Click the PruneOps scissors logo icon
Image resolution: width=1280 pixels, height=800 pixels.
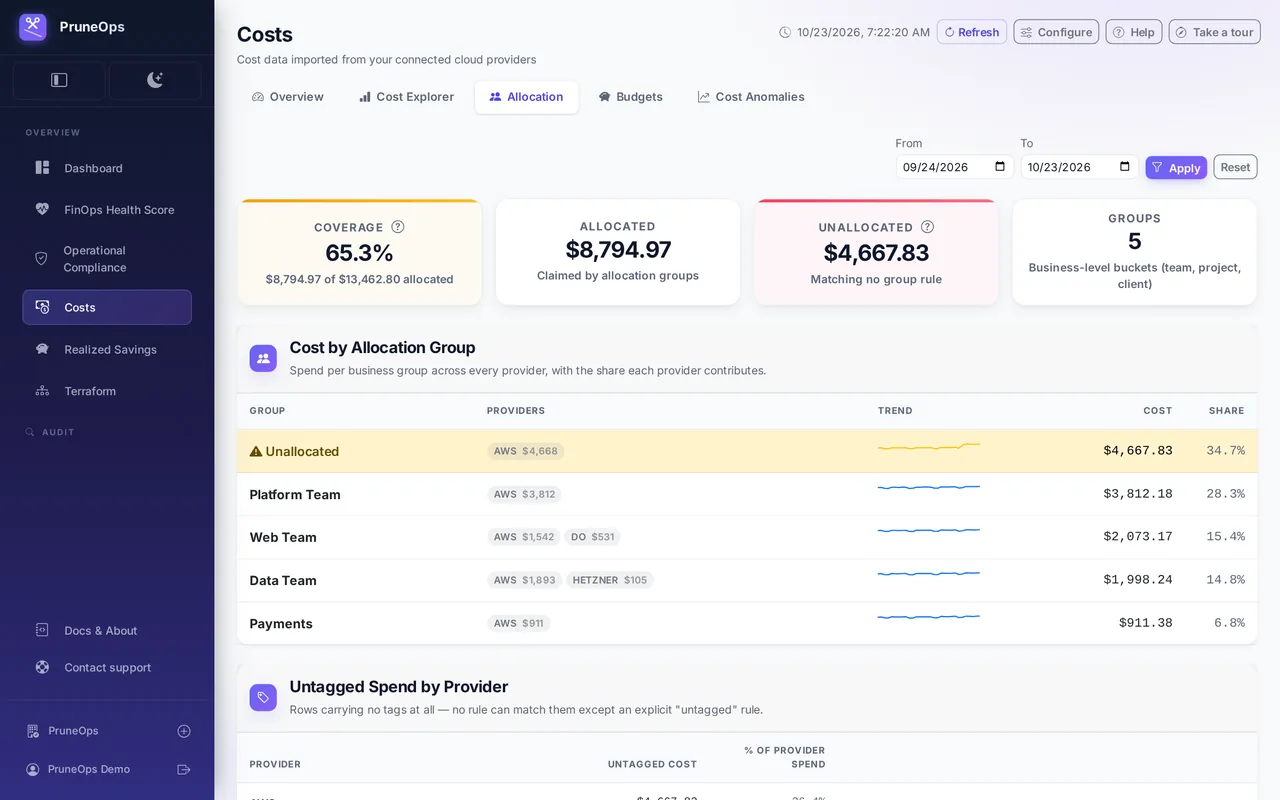pos(33,27)
